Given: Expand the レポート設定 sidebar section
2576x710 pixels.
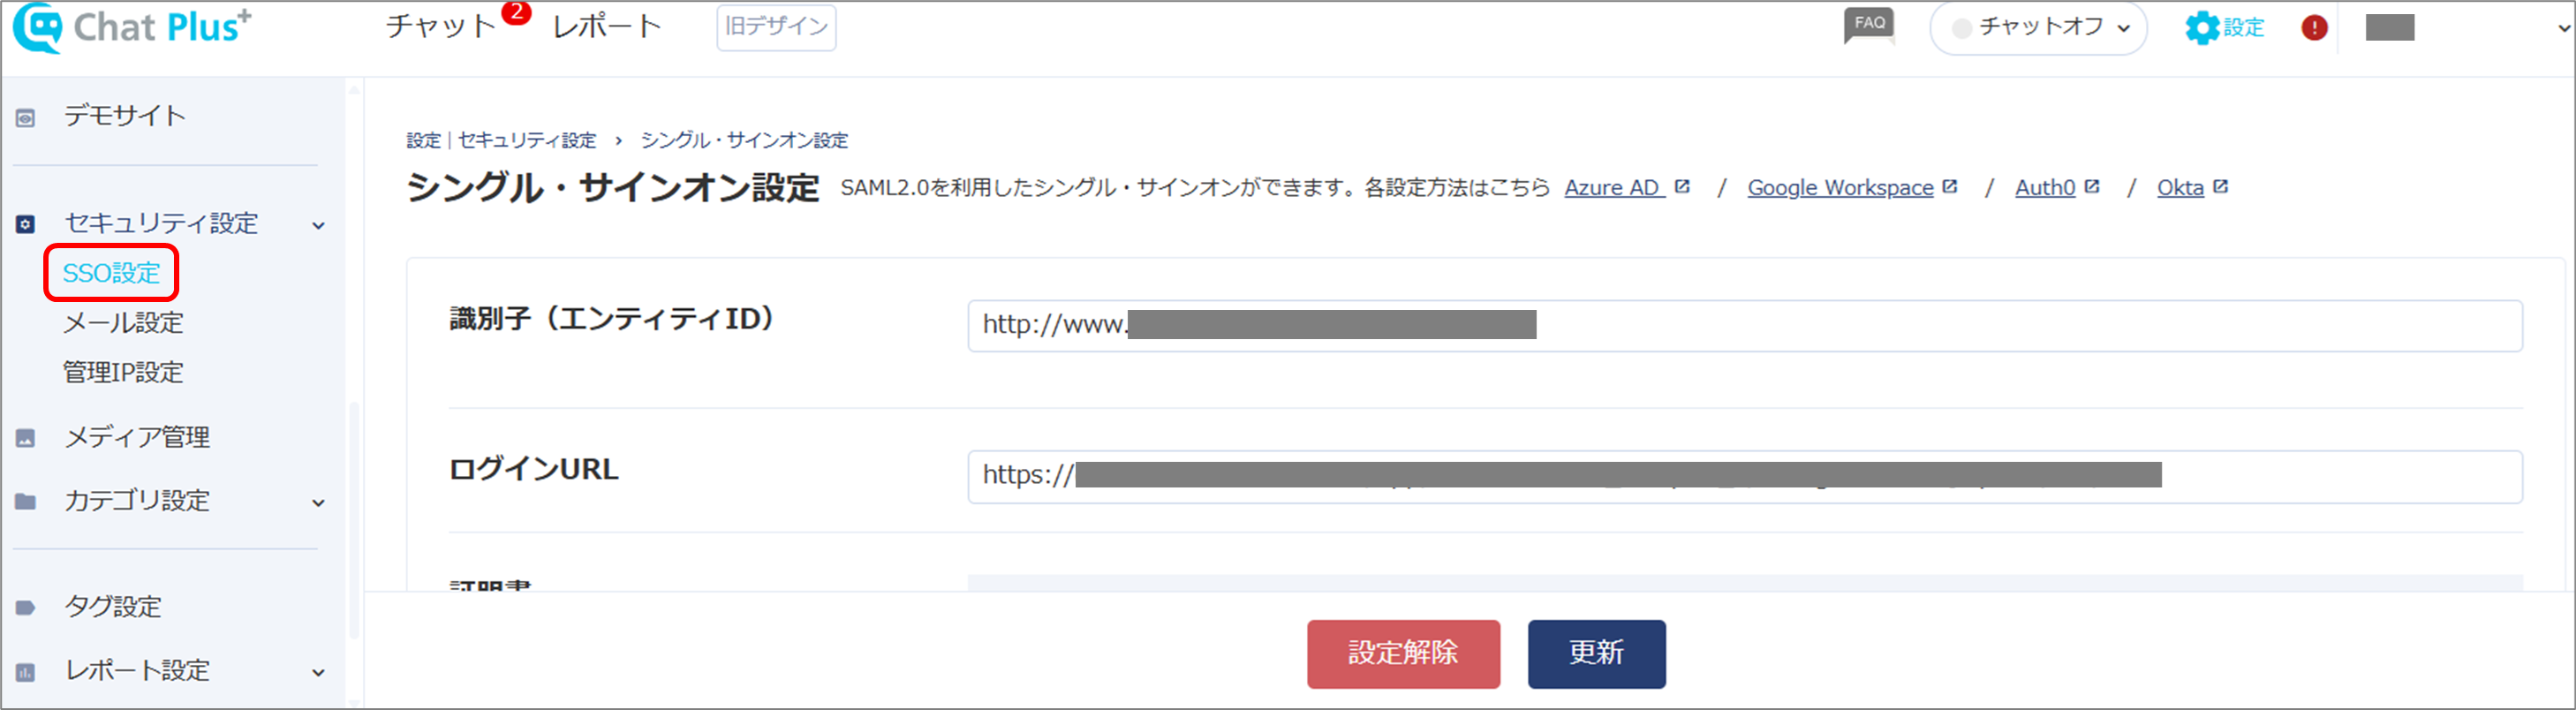Looking at the screenshot, I should pos(318,672).
